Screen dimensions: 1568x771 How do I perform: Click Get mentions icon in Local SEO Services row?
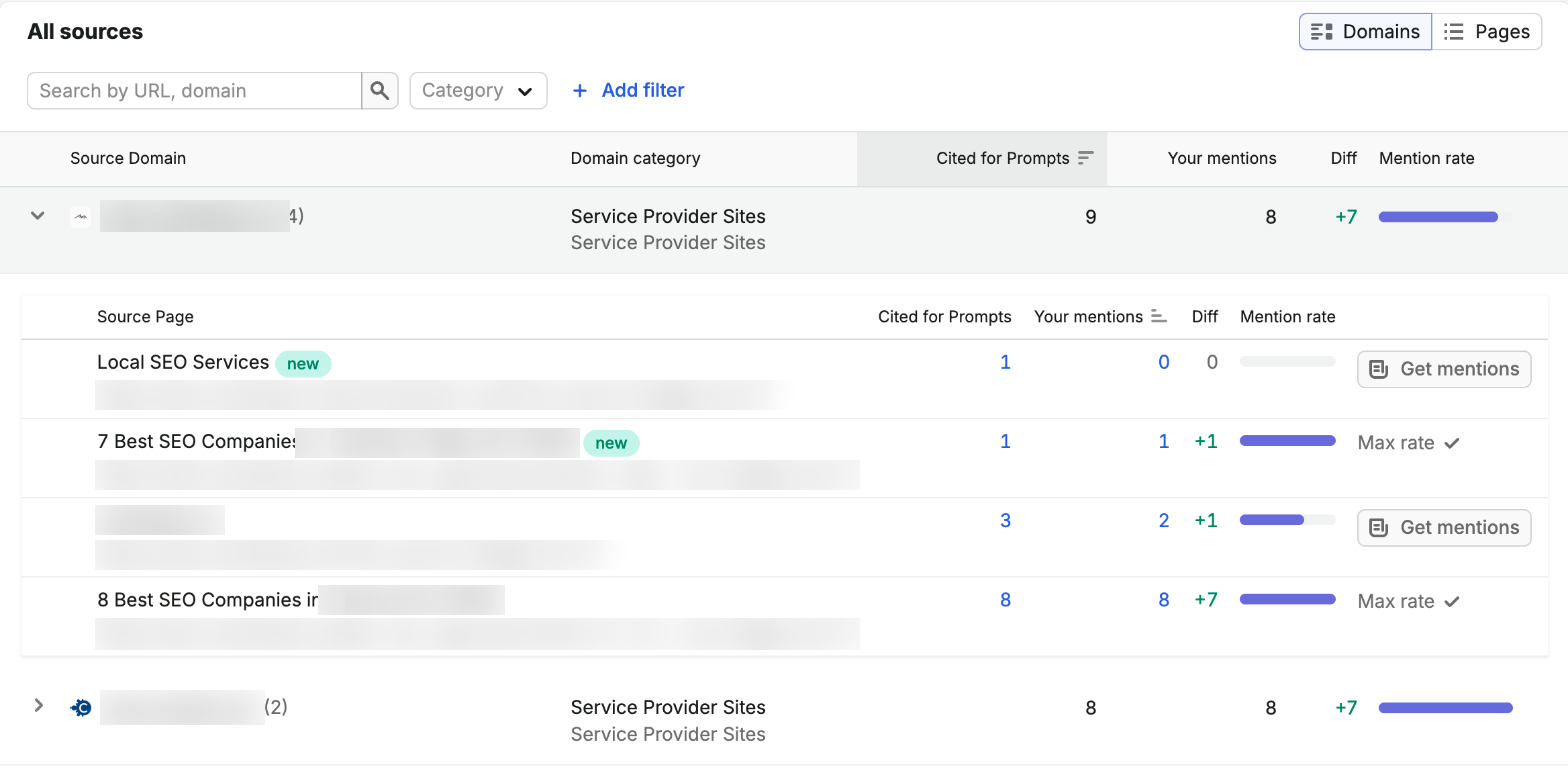click(1379, 369)
